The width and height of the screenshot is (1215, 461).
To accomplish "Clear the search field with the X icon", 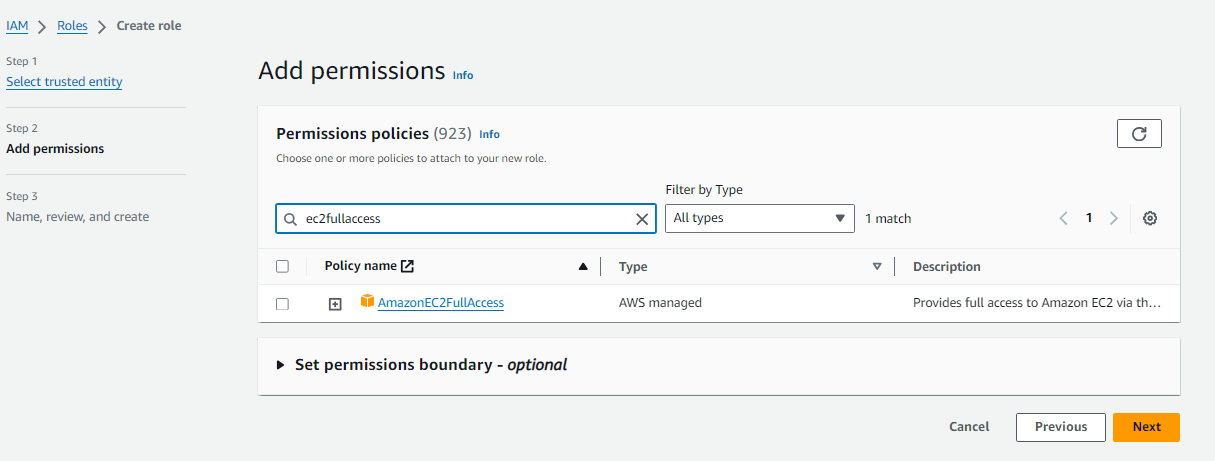I will 643,218.
